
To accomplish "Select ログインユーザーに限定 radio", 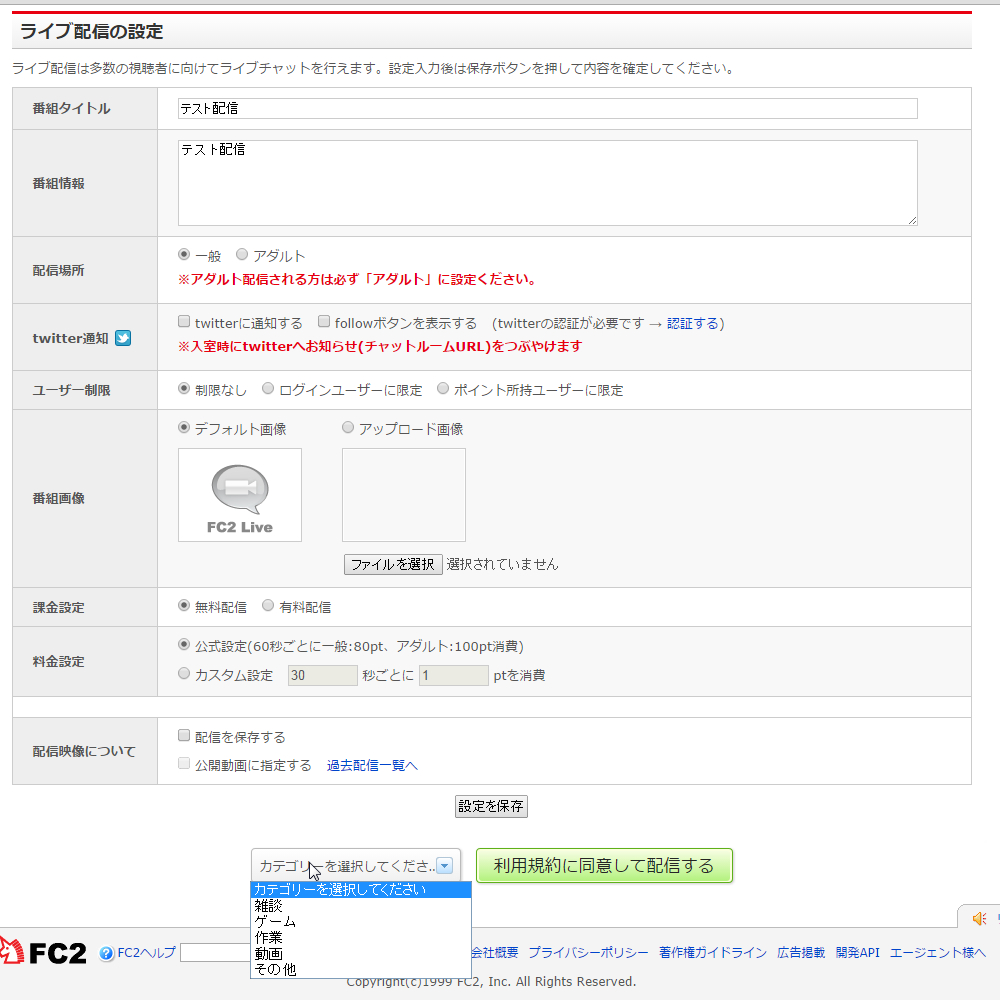I will click(x=268, y=388).
